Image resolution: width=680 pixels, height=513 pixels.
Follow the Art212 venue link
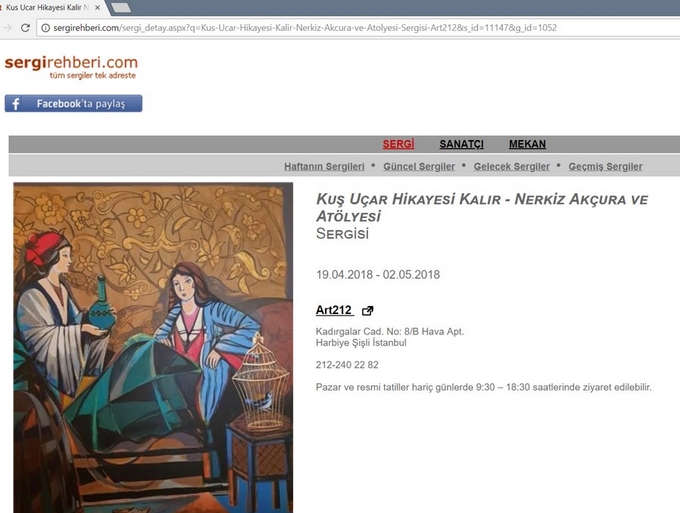(334, 310)
